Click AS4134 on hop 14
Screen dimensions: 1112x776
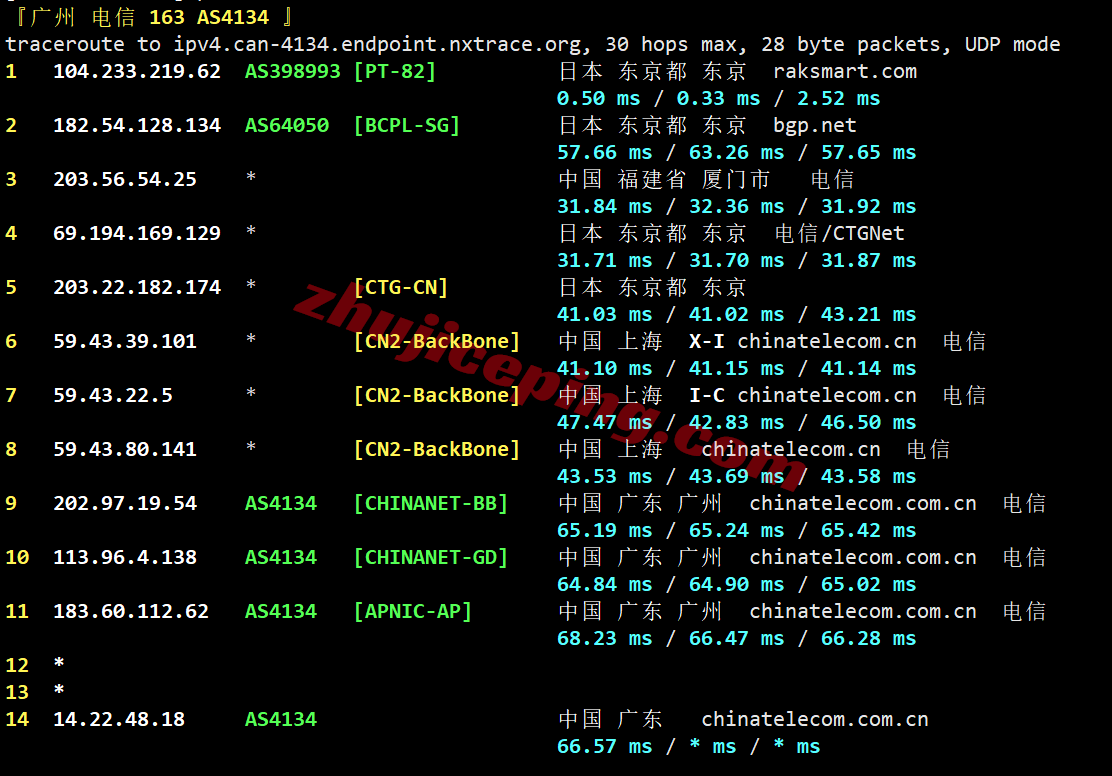[x=281, y=719]
